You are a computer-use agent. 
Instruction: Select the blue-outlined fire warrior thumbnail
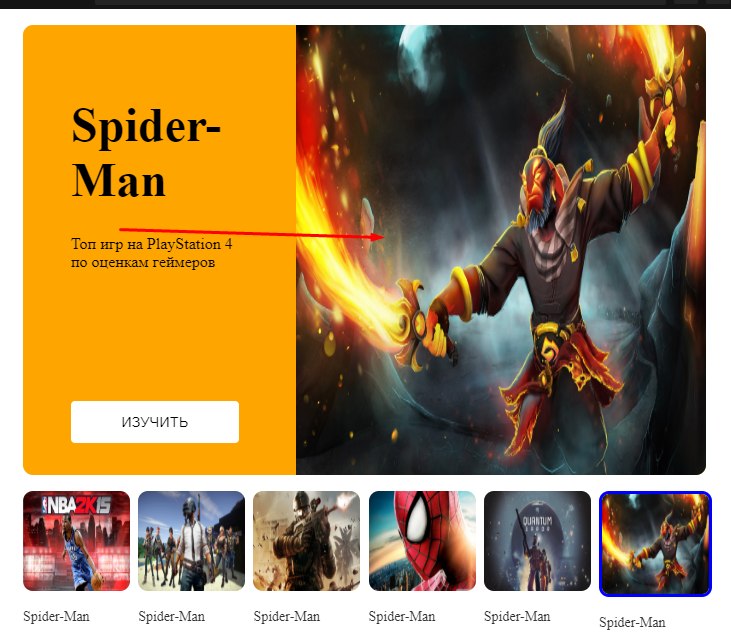pyautogui.click(x=655, y=544)
